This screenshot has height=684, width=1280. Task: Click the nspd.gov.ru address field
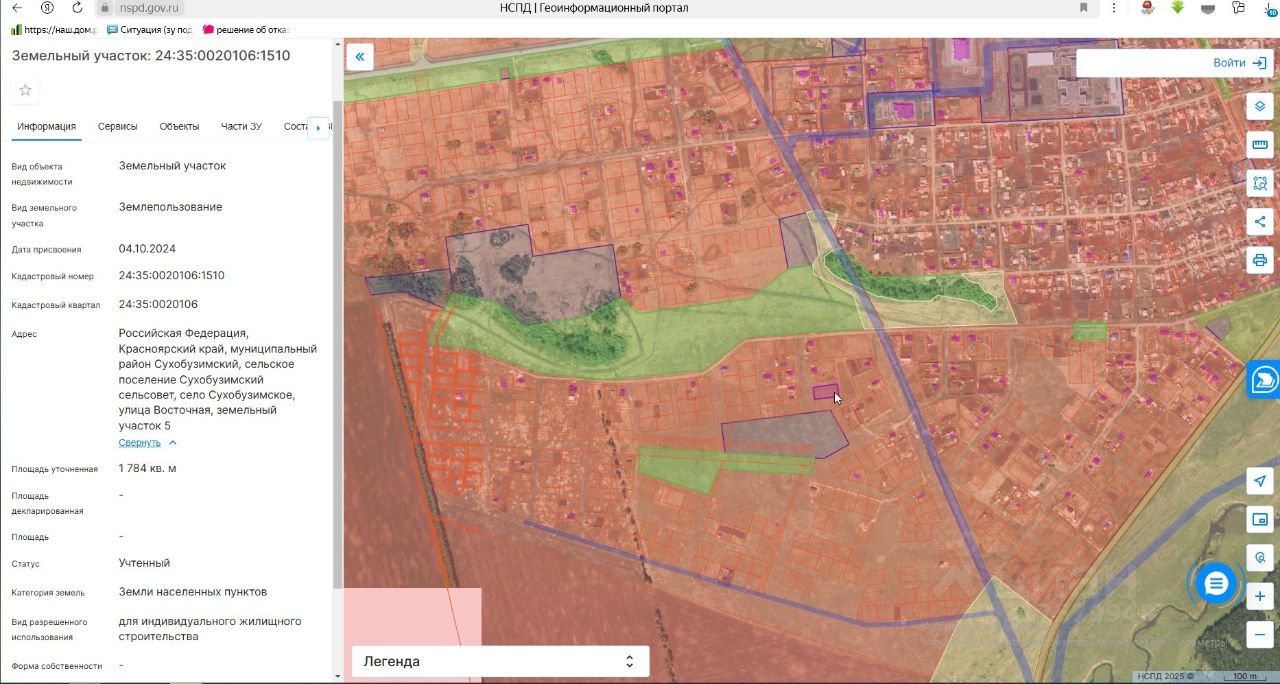(x=150, y=8)
